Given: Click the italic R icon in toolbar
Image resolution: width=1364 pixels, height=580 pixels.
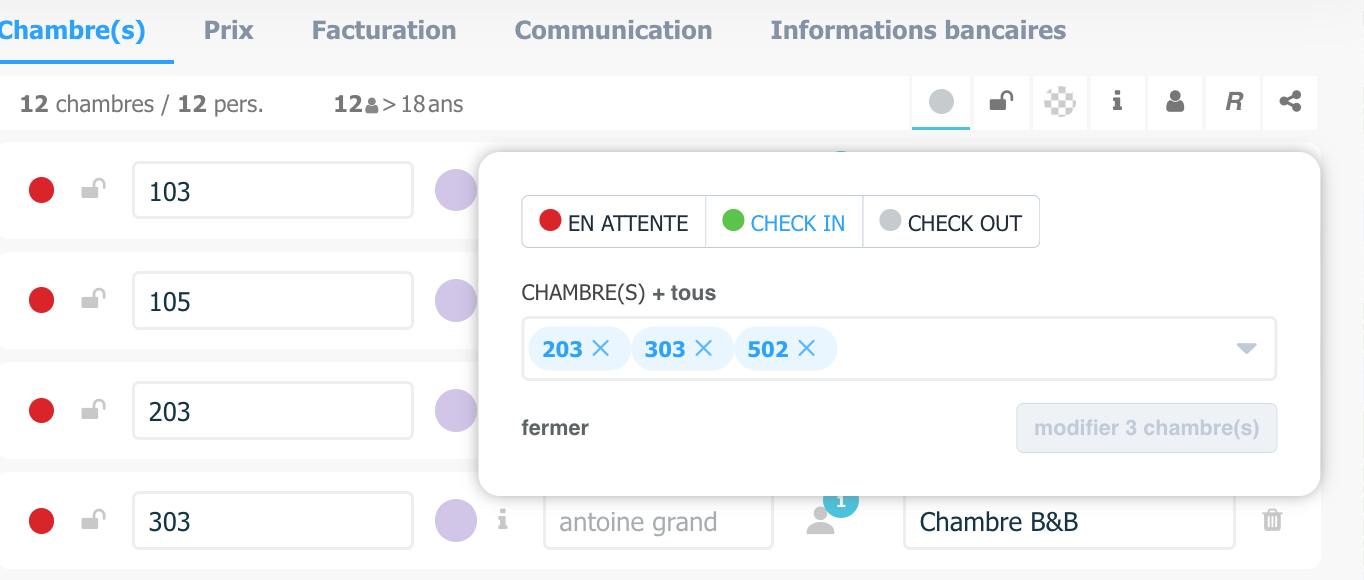Looking at the screenshot, I should coord(1234,102).
